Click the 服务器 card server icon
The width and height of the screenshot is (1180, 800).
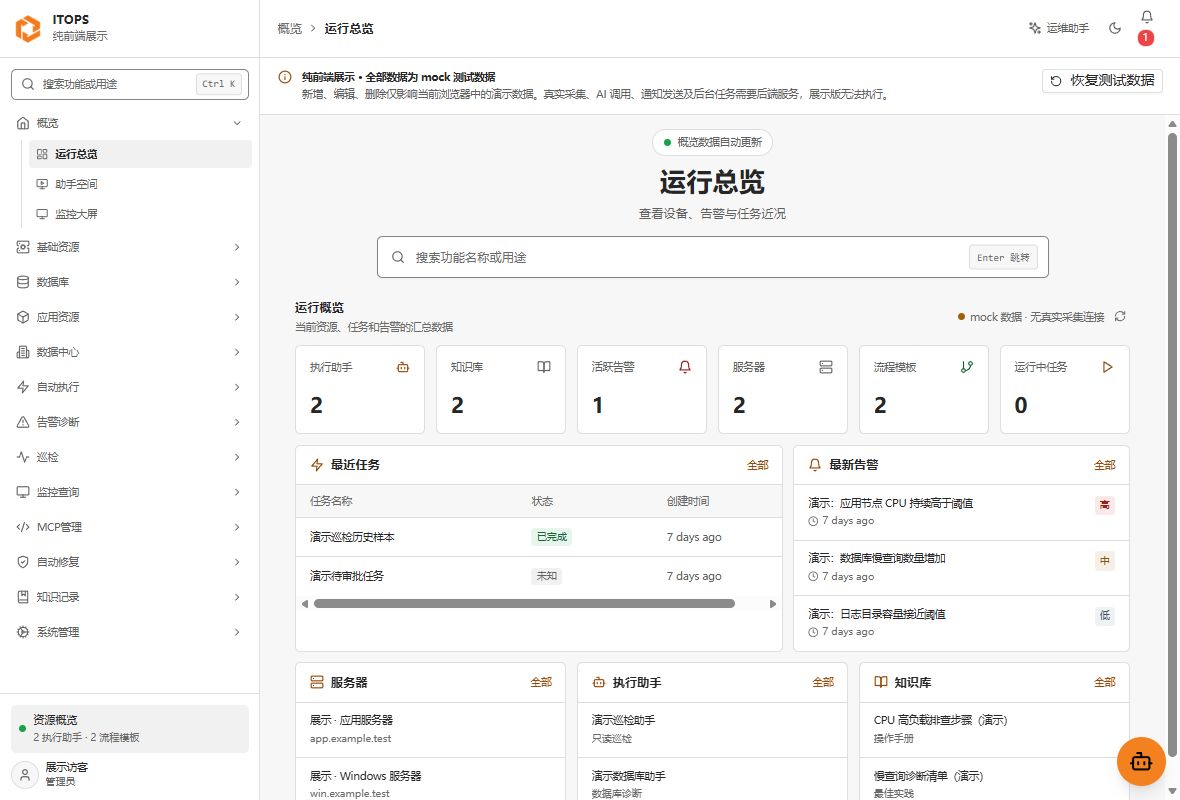[x=826, y=367]
